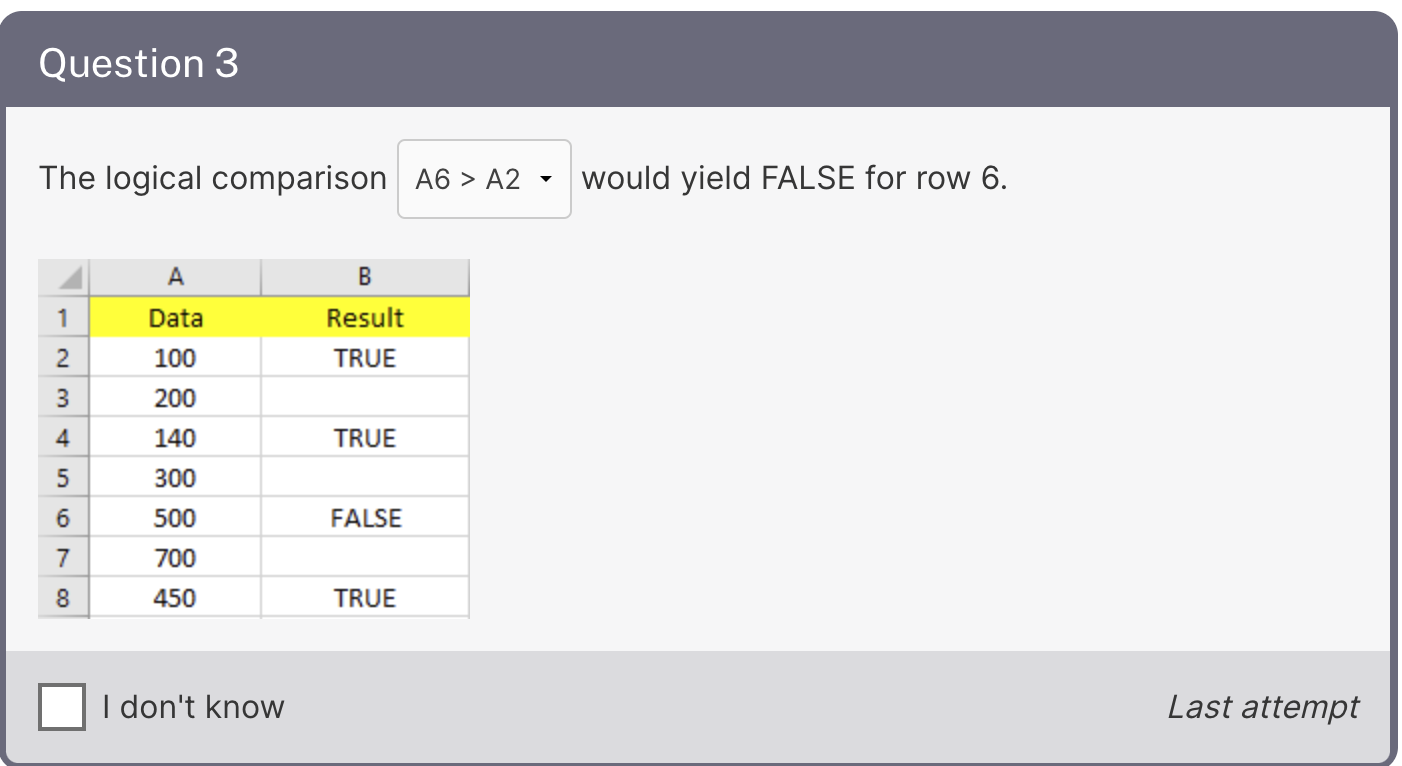Check the I don't know checkbox
The height and width of the screenshot is (766, 1402).
pyautogui.click(x=61, y=707)
